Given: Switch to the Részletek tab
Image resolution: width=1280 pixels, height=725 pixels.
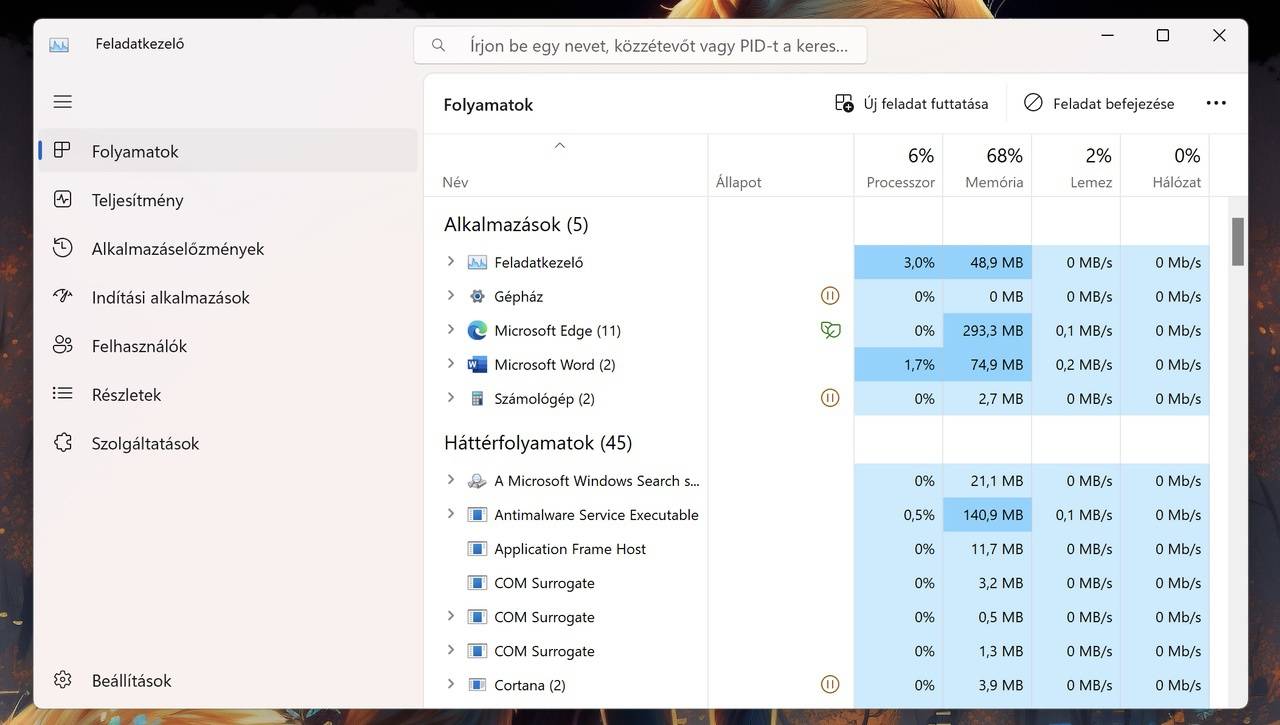Looking at the screenshot, I should pyautogui.click(x=228, y=395).
